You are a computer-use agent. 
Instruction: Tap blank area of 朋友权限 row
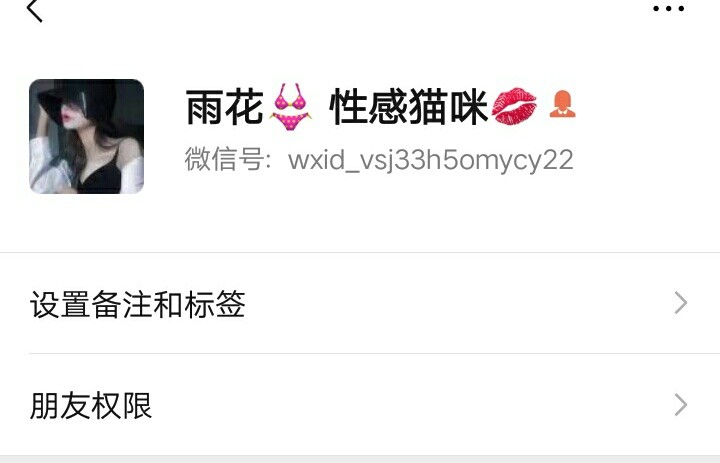tap(413, 405)
